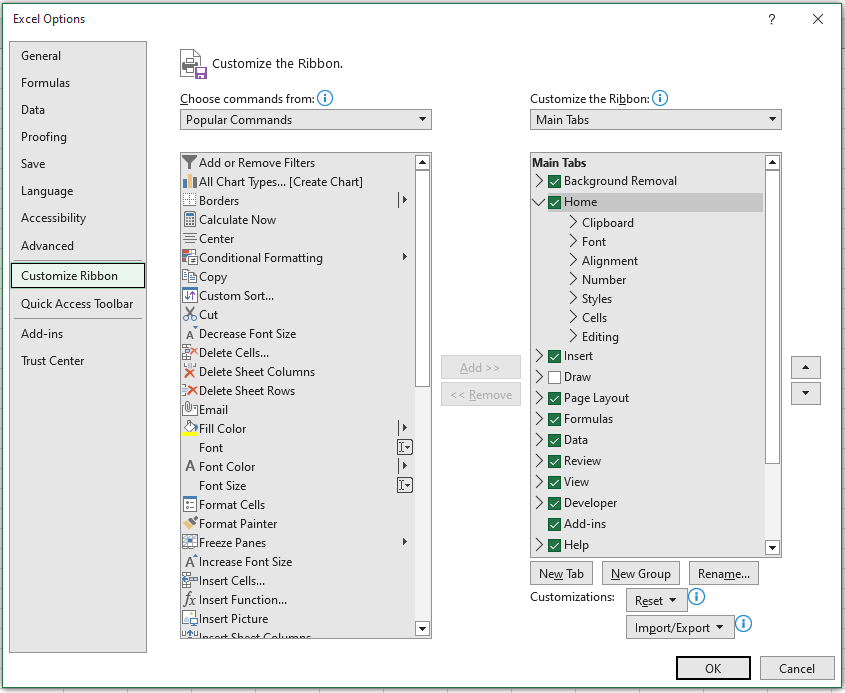Click the Format Painter brush icon
Image resolution: width=845 pixels, height=693 pixels.
tap(190, 523)
